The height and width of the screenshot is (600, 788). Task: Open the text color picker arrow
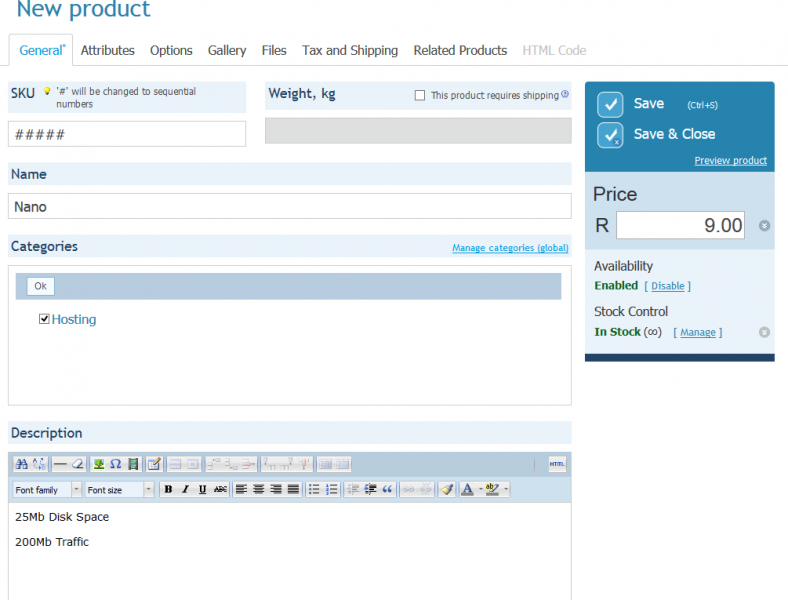coord(481,489)
